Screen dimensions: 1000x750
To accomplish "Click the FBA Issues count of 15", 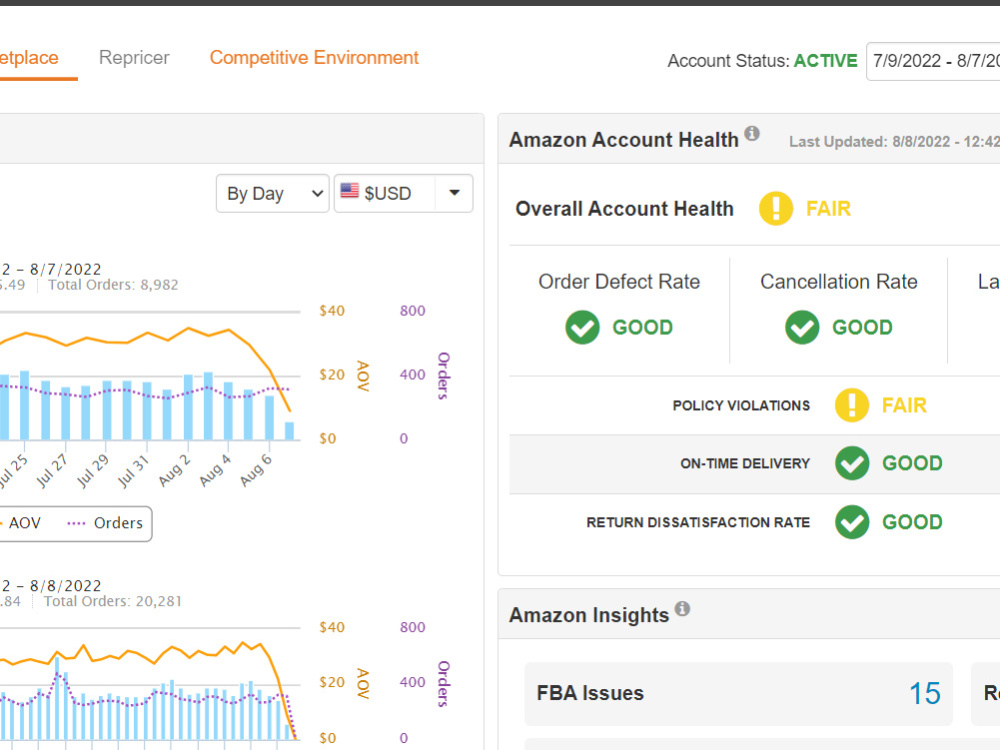I will point(925,693).
